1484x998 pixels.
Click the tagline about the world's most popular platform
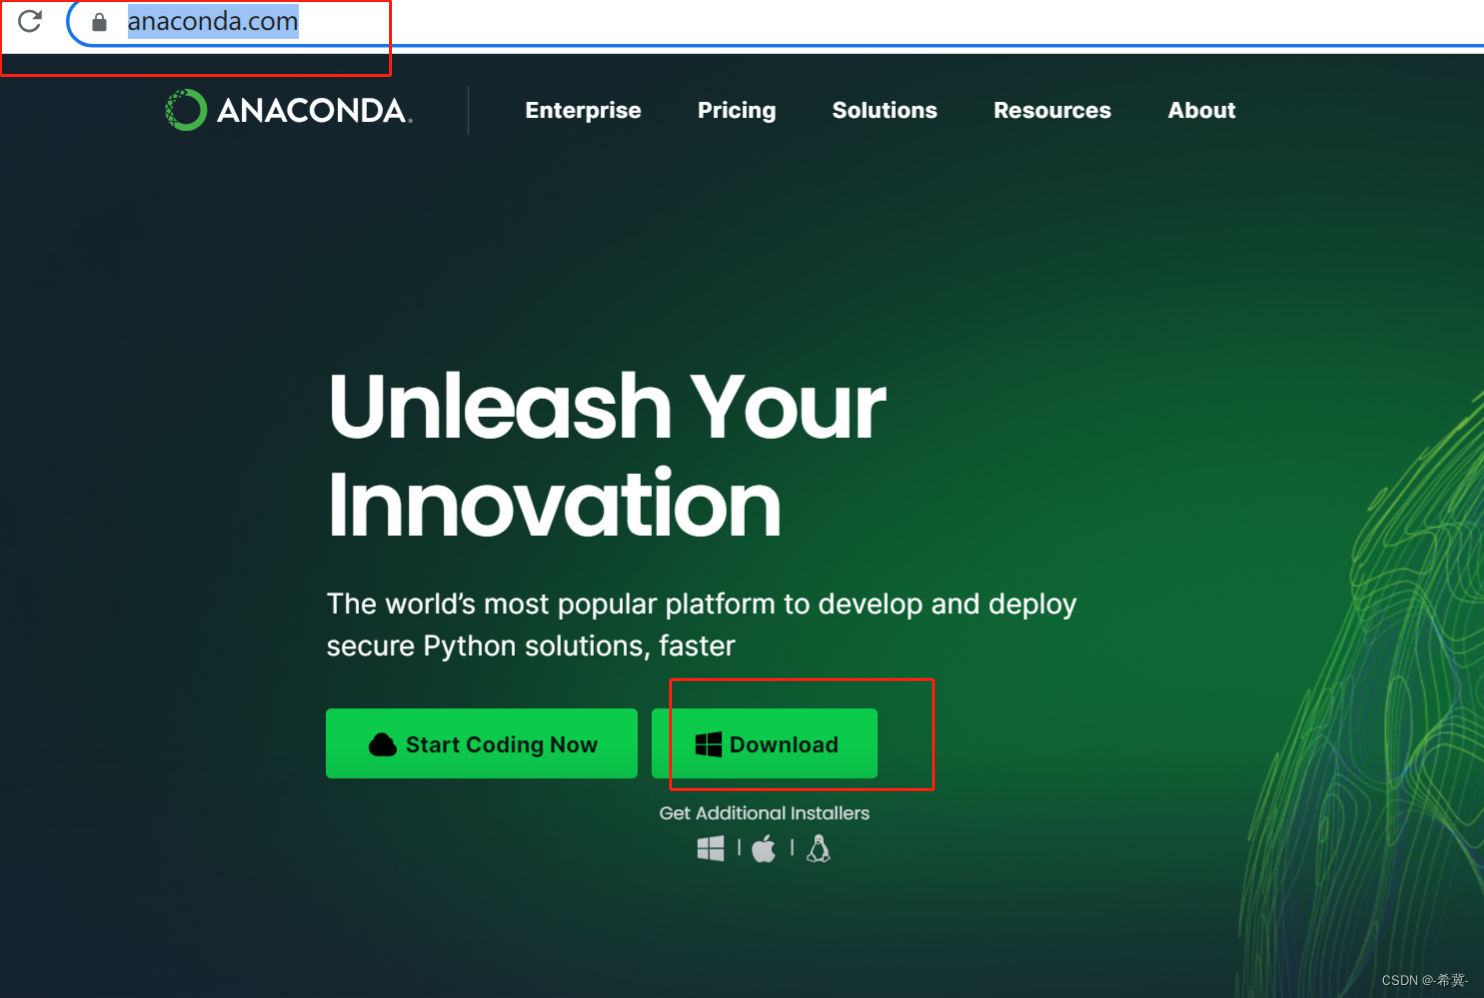[701, 625]
